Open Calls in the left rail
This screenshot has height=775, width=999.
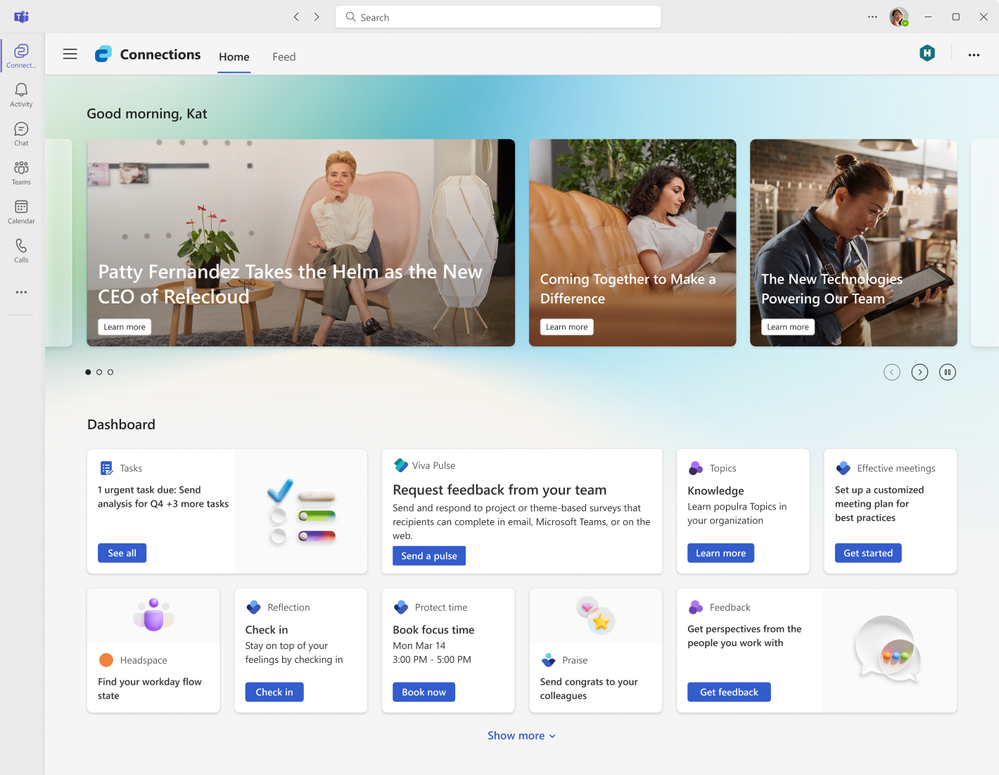21,250
